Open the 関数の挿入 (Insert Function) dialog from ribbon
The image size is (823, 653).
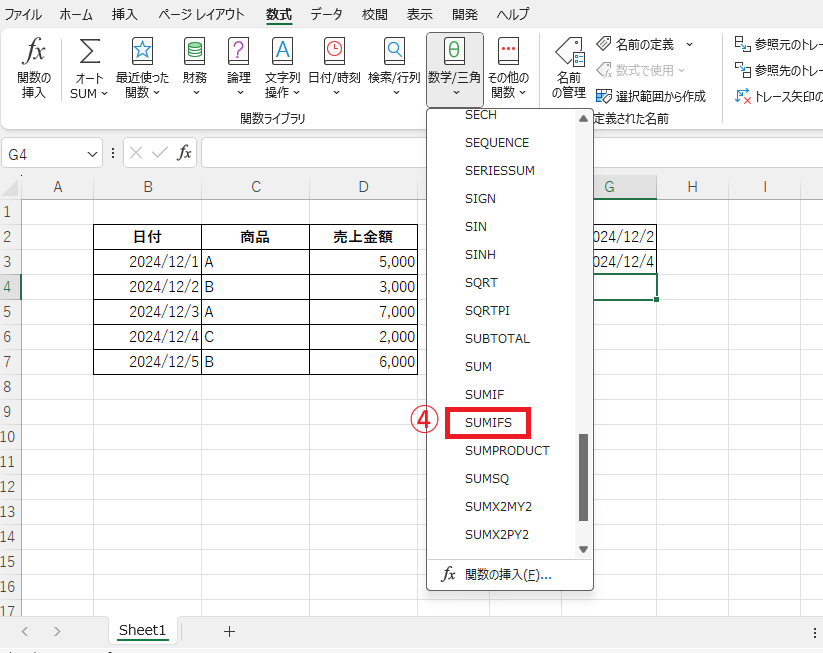34,68
